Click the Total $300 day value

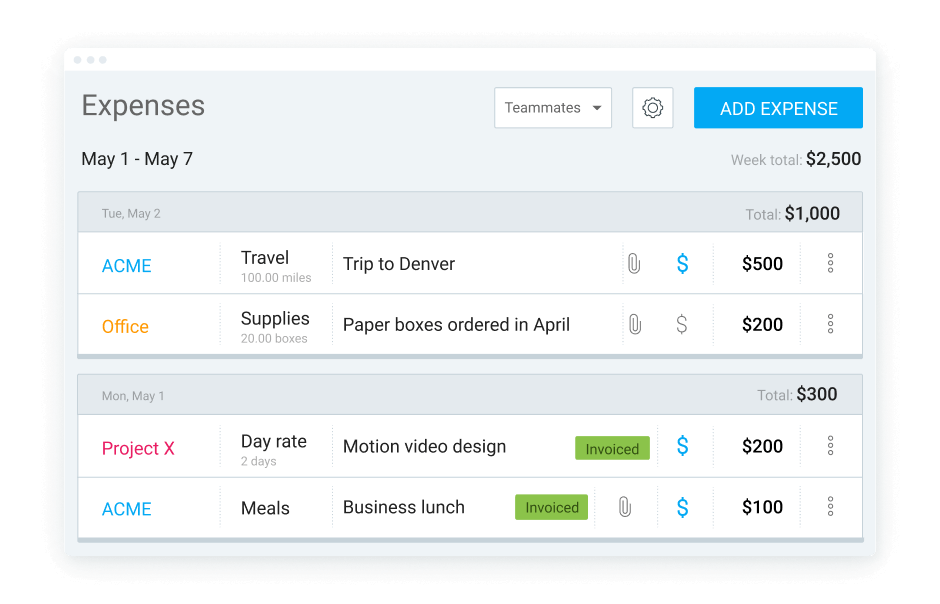click(x=817, y=394)
